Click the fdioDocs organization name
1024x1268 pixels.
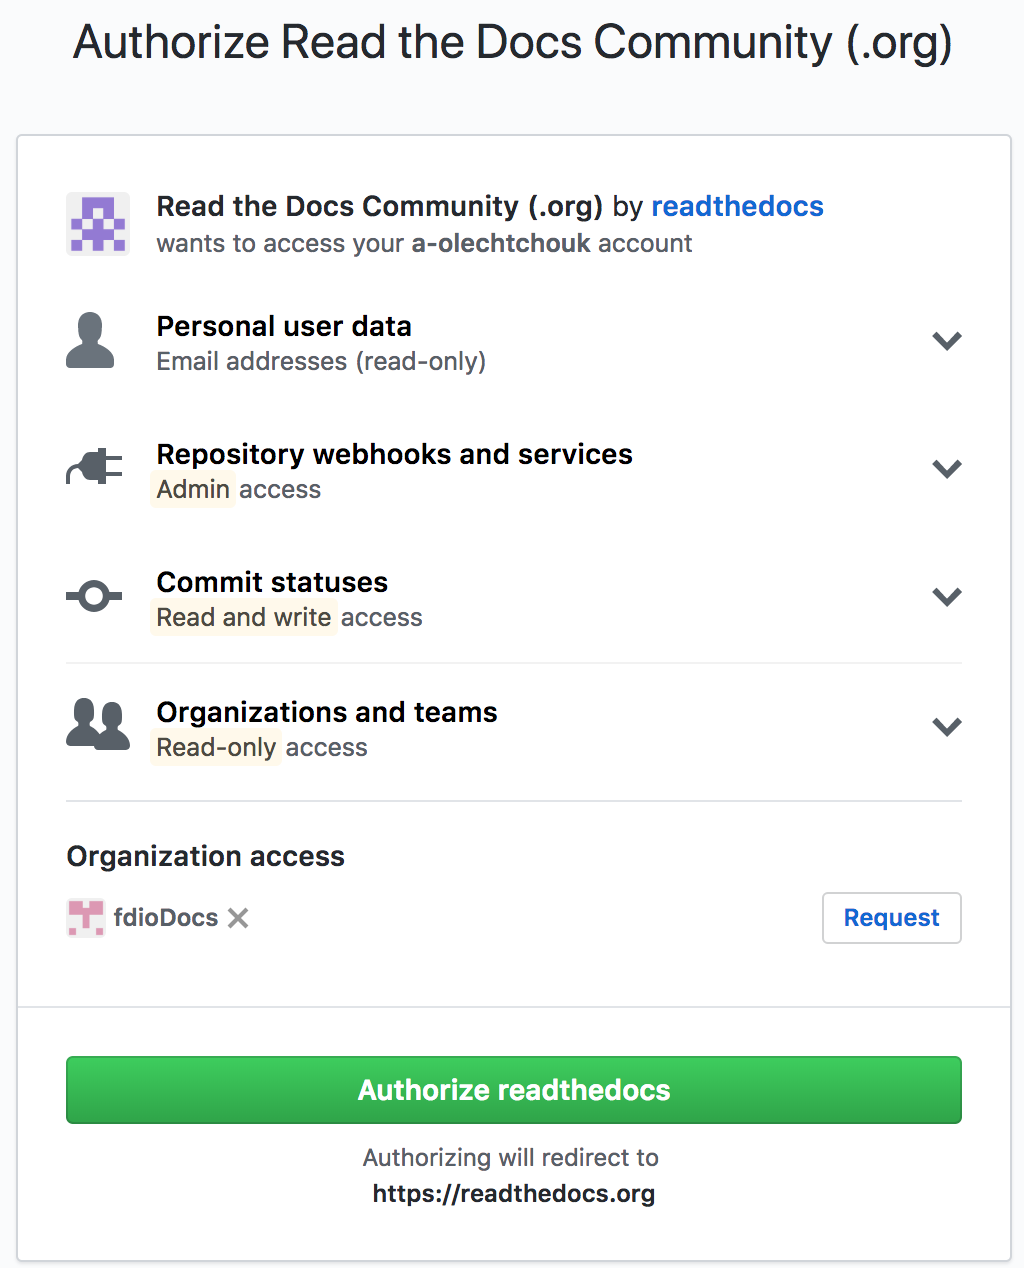pyautogui.click(x=166, y=918)
